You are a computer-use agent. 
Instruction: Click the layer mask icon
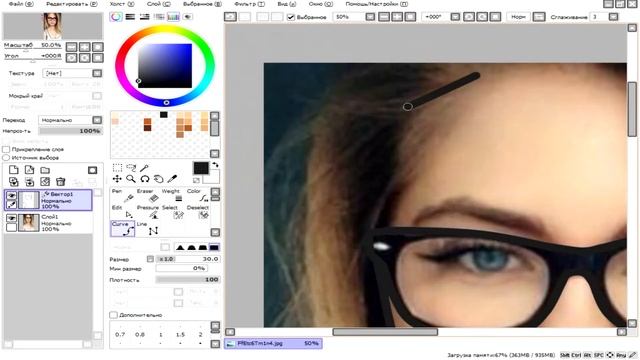pos(92,170)
